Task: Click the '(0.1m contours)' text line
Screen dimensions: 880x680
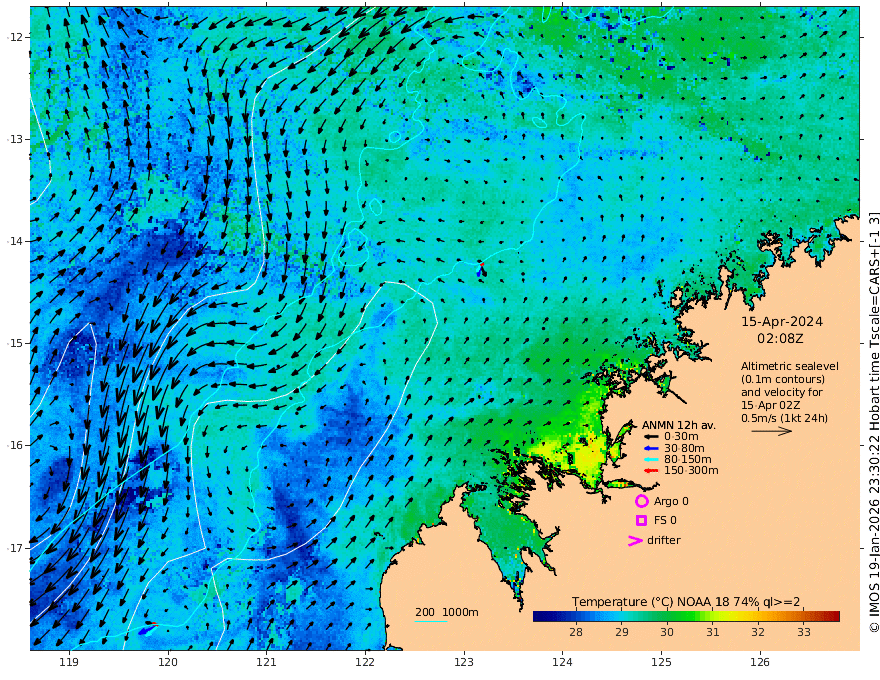Action: click(783, 379)
